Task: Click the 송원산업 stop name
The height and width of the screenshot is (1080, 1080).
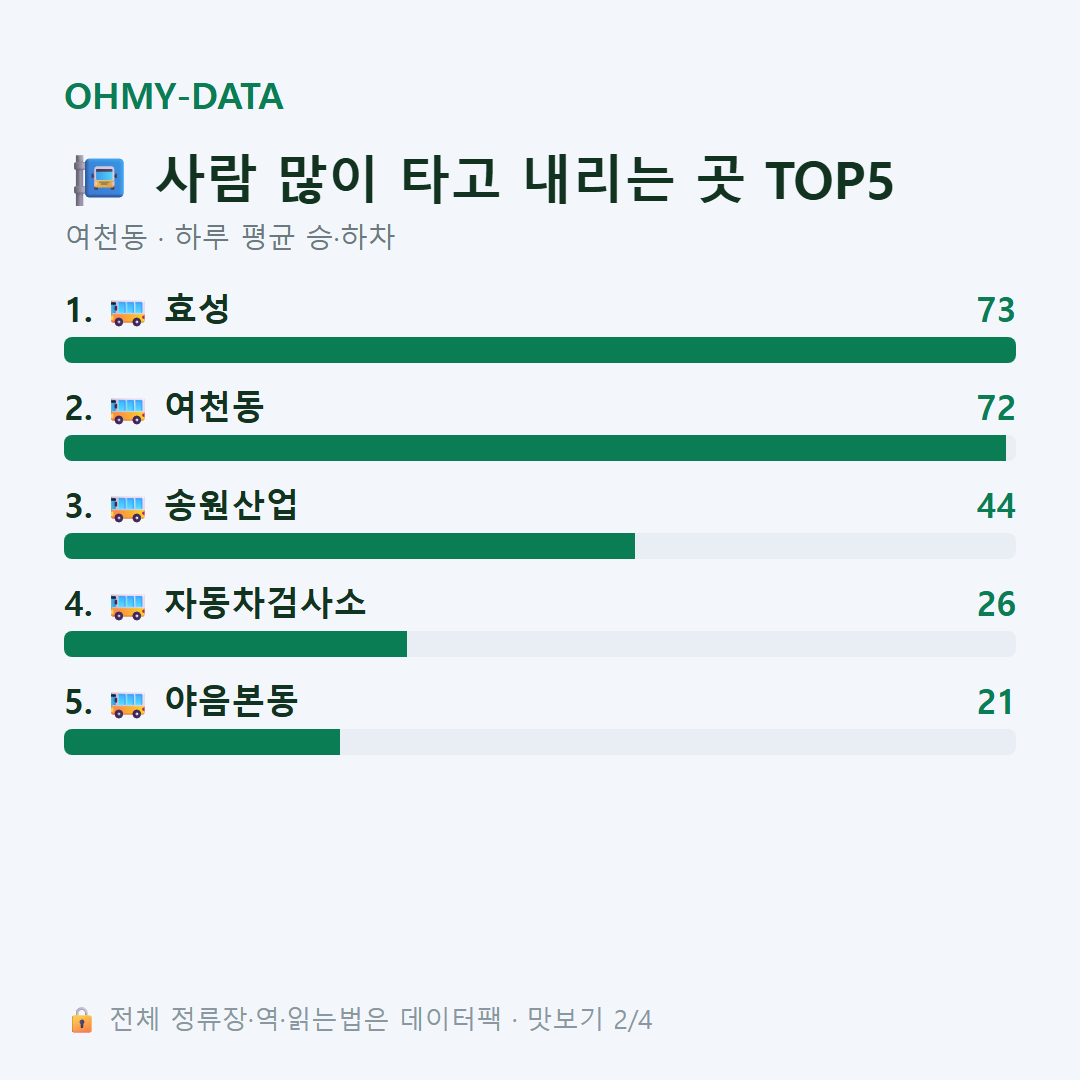Action: pos(231,505)
